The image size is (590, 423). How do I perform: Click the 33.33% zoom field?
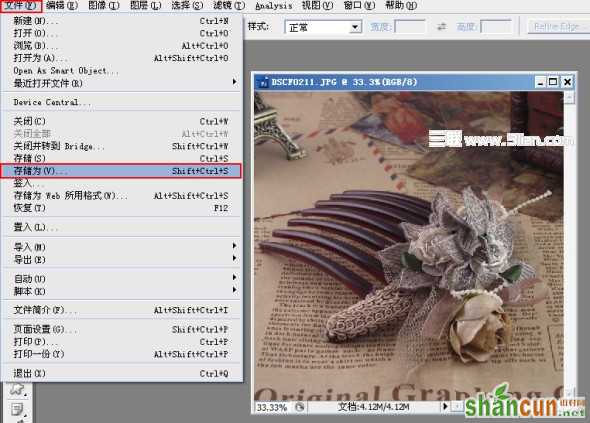tap(272, 407)
